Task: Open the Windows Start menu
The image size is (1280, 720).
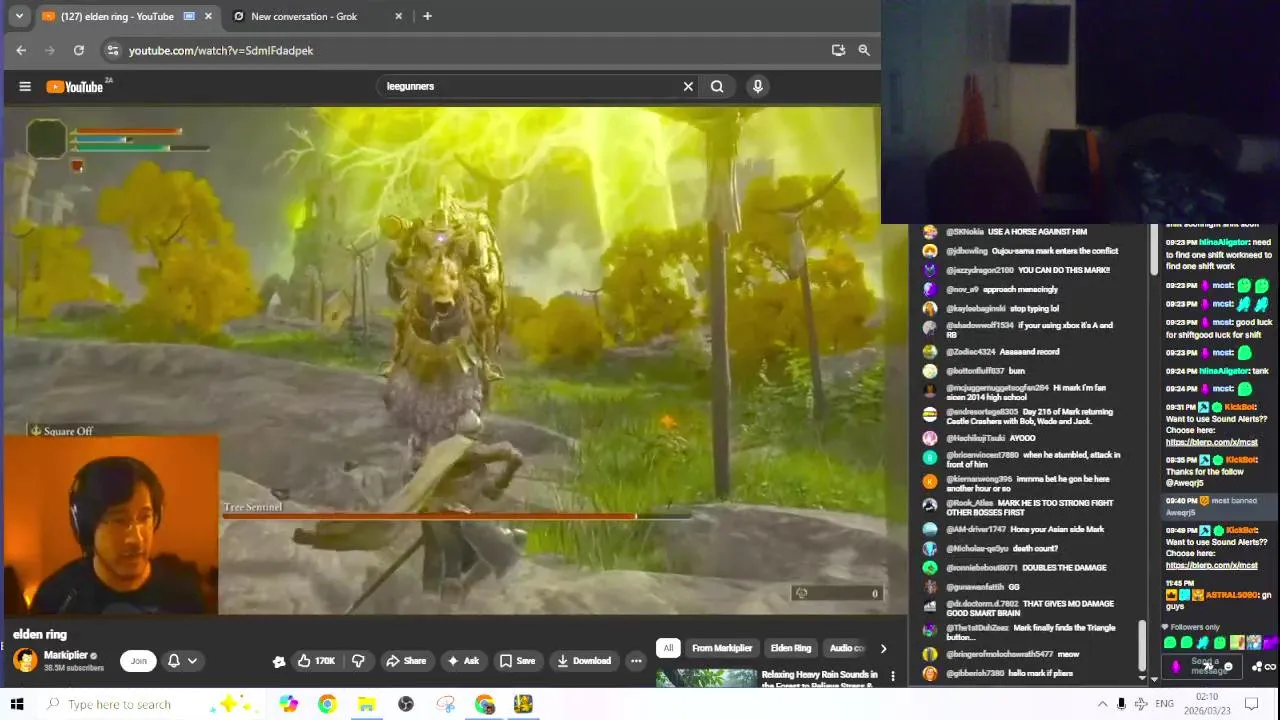Action: coord(16,704)
